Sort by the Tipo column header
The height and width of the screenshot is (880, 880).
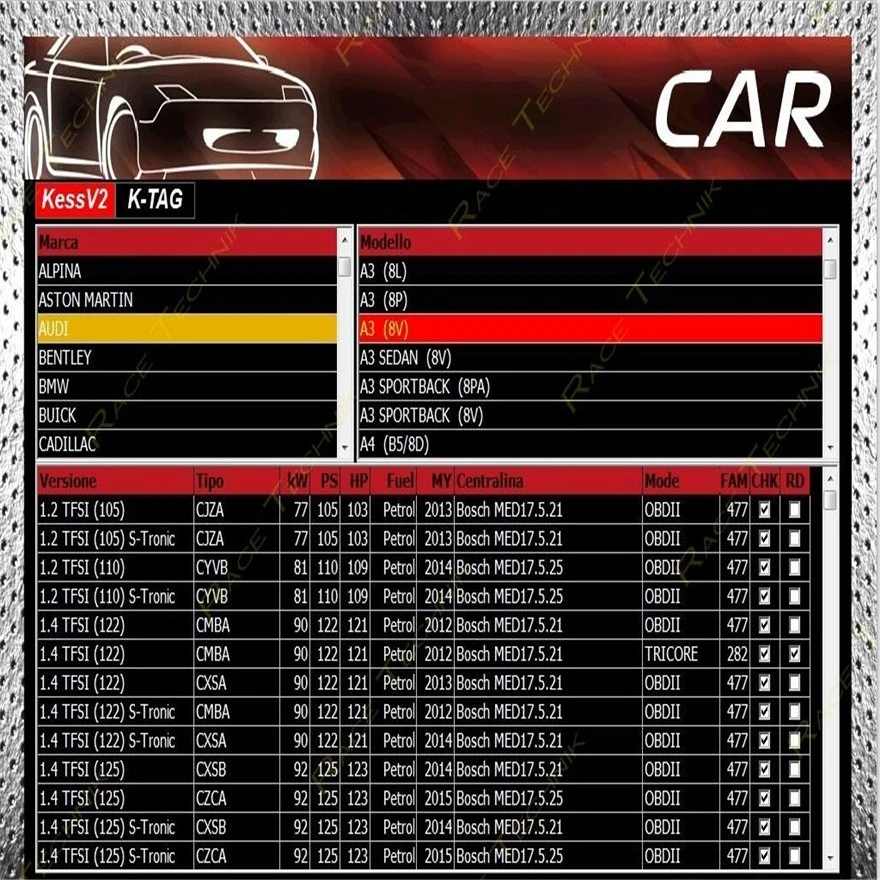pos(236,481)
